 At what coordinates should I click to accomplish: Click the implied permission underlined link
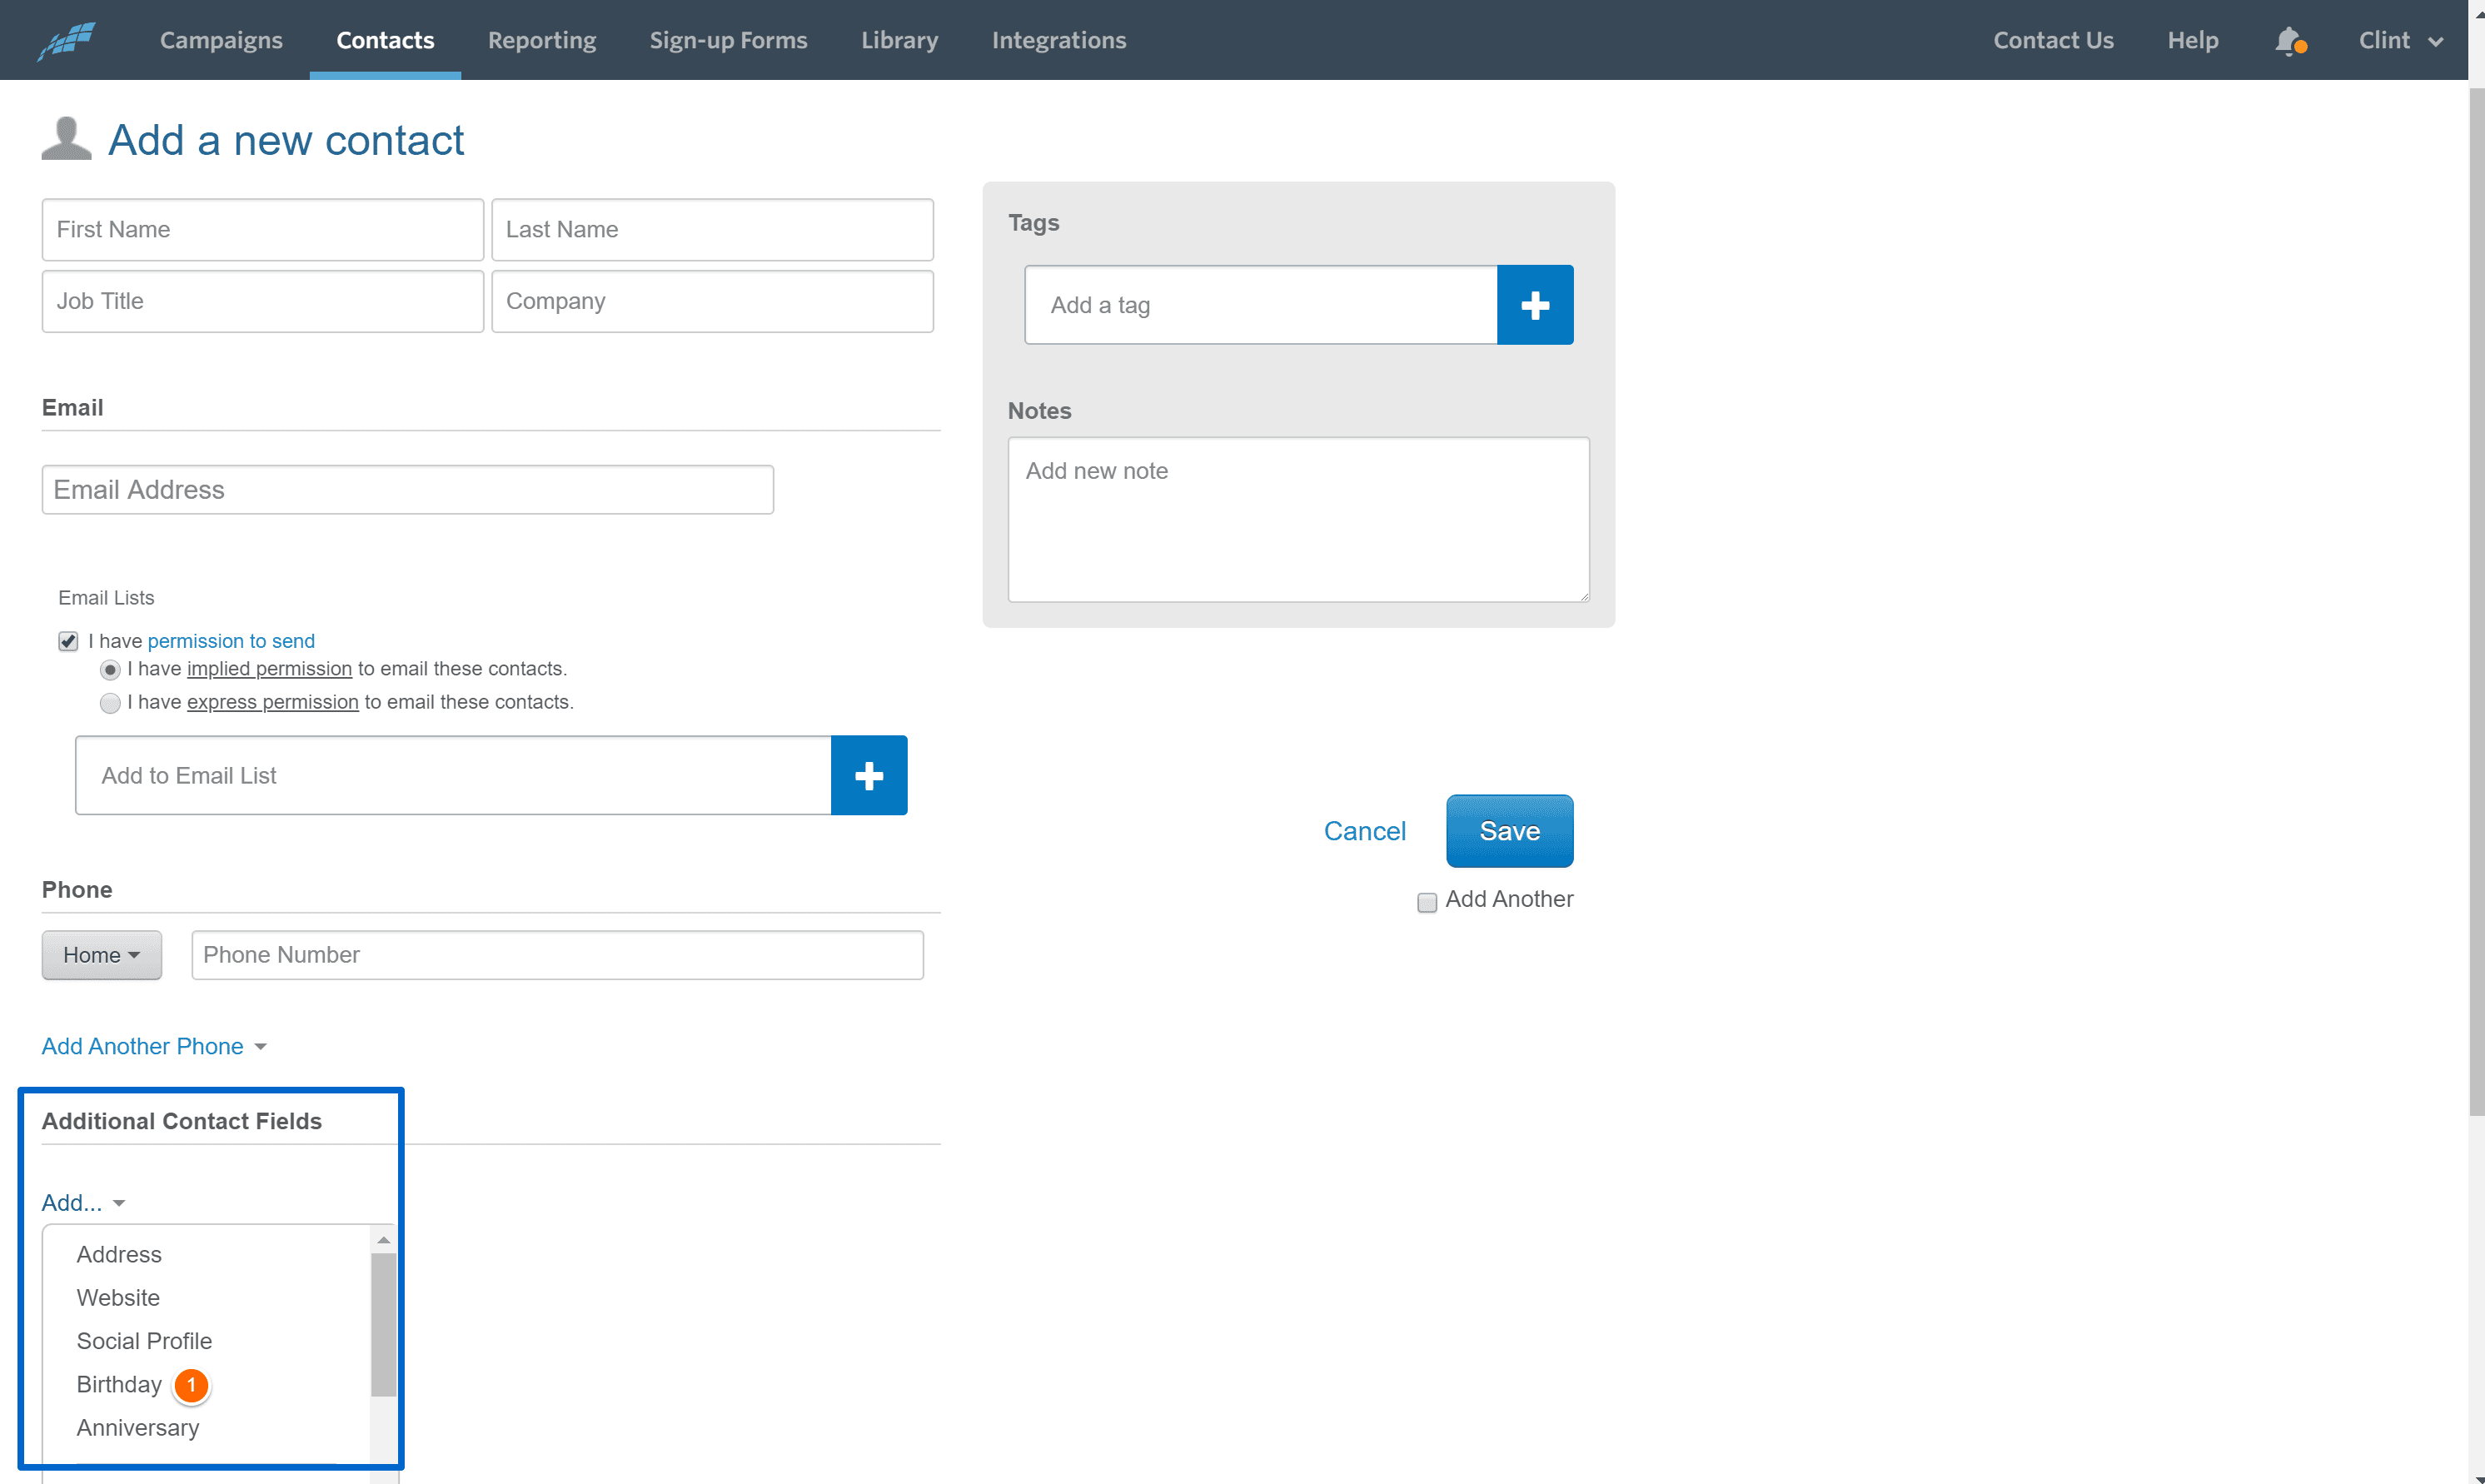point(269,669)
